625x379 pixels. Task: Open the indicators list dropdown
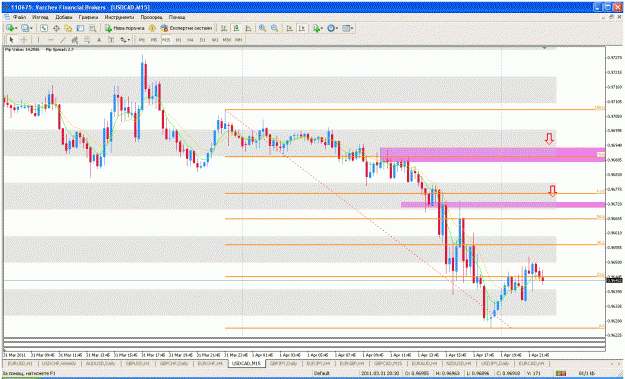[x=318, y=28]
